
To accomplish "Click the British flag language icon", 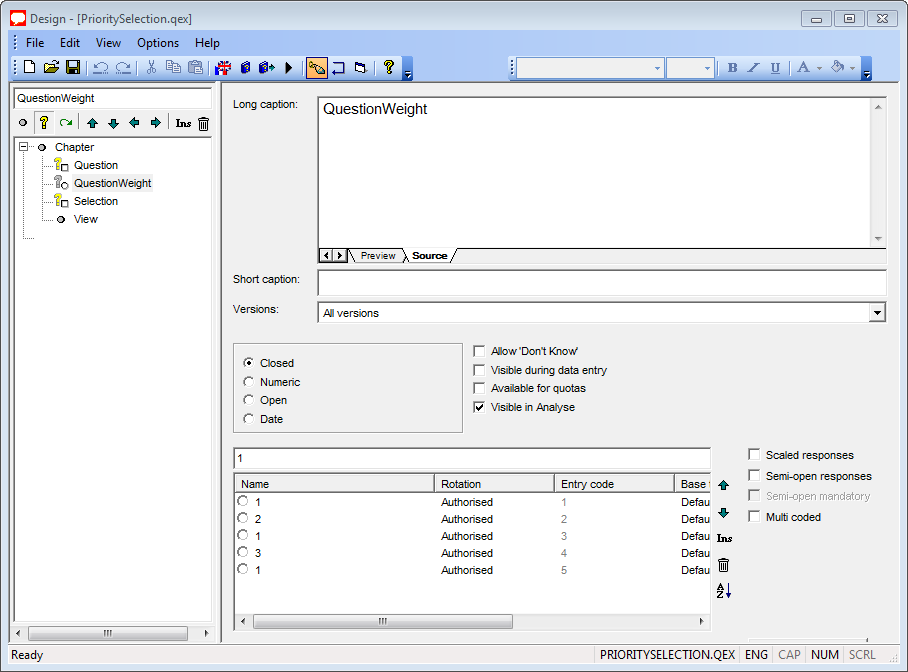I will click(x=223, y=67).
